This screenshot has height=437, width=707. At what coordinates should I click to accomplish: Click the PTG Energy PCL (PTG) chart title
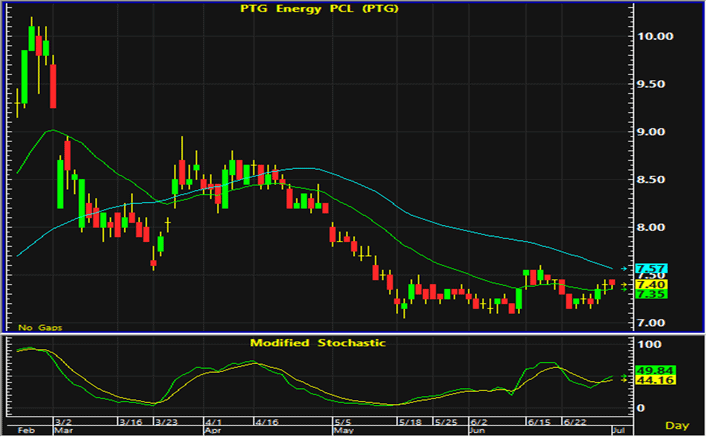tap(319, 9)
